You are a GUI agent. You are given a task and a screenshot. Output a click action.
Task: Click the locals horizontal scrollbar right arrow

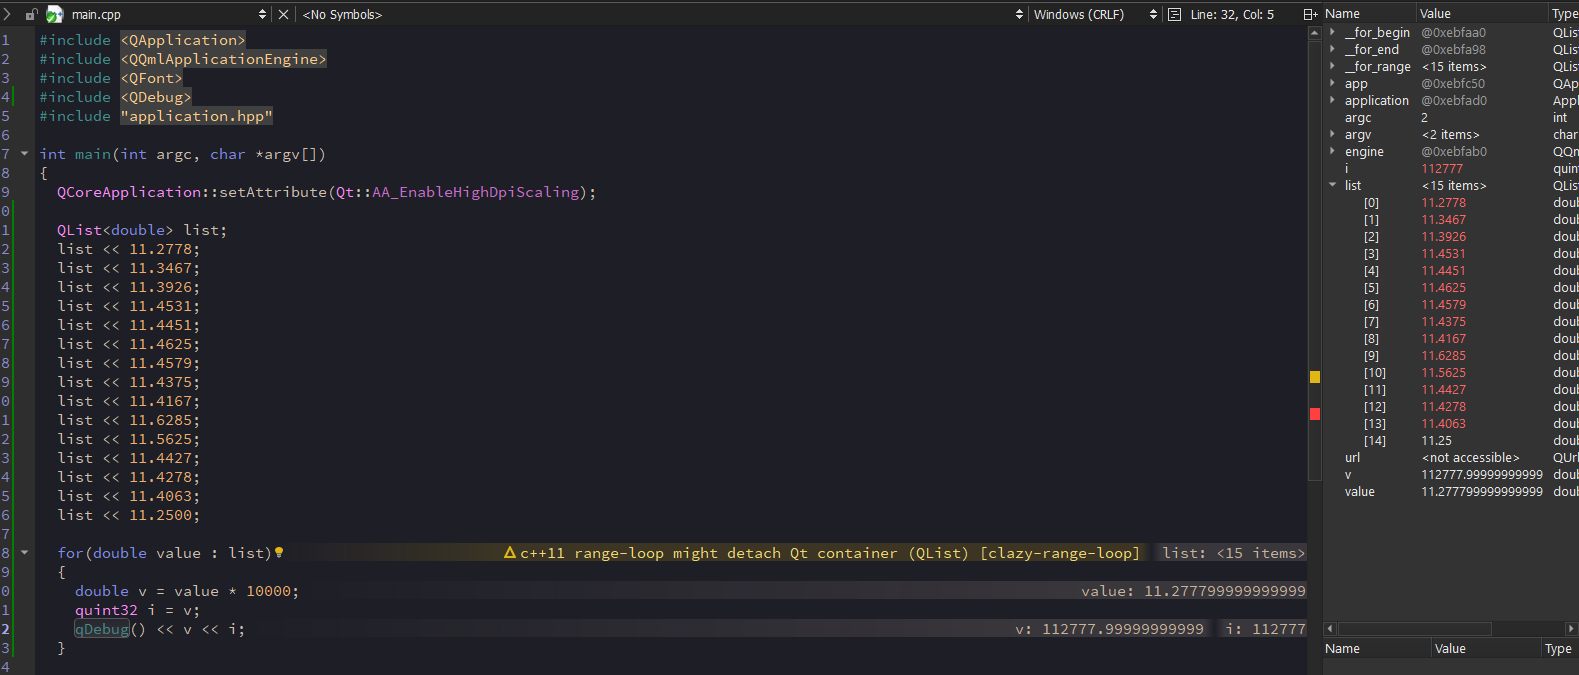pos(1571,629)
